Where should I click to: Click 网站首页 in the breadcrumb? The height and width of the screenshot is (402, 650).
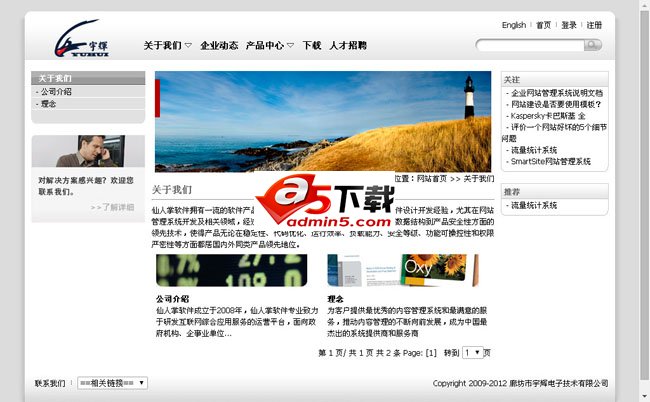pos(432,179)
